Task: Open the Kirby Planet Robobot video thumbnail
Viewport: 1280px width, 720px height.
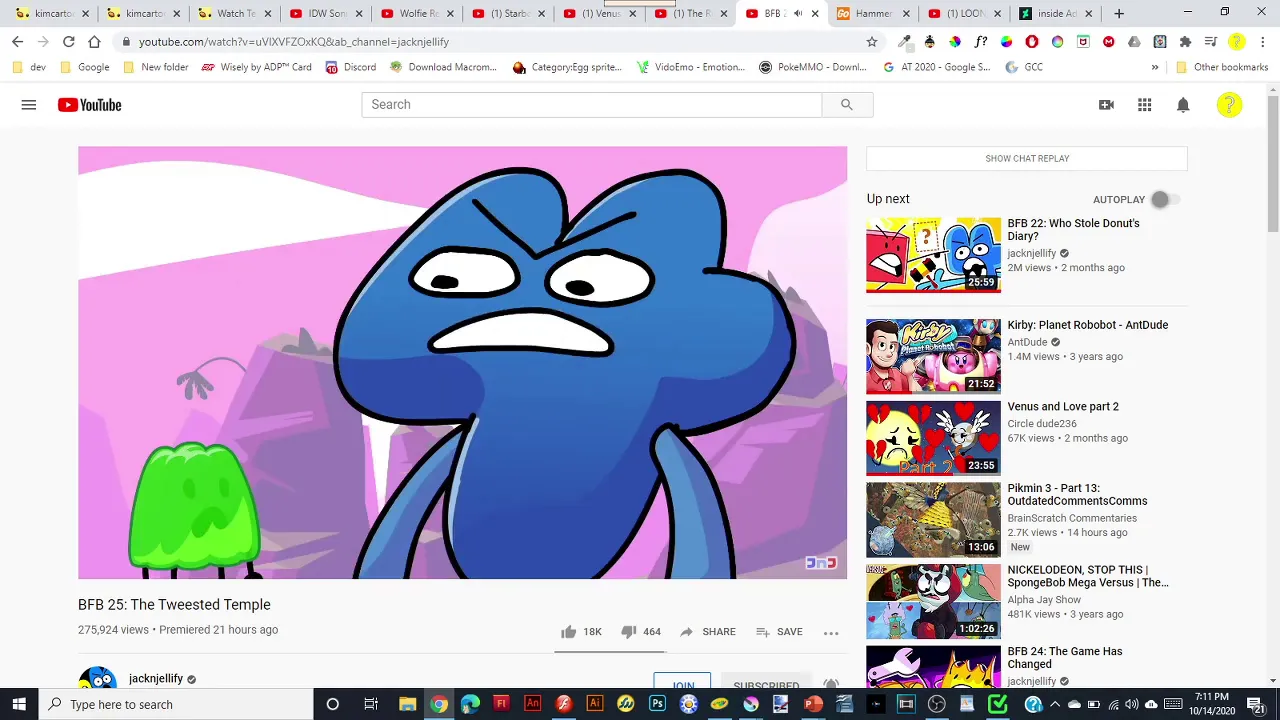Action: (933, 356)
